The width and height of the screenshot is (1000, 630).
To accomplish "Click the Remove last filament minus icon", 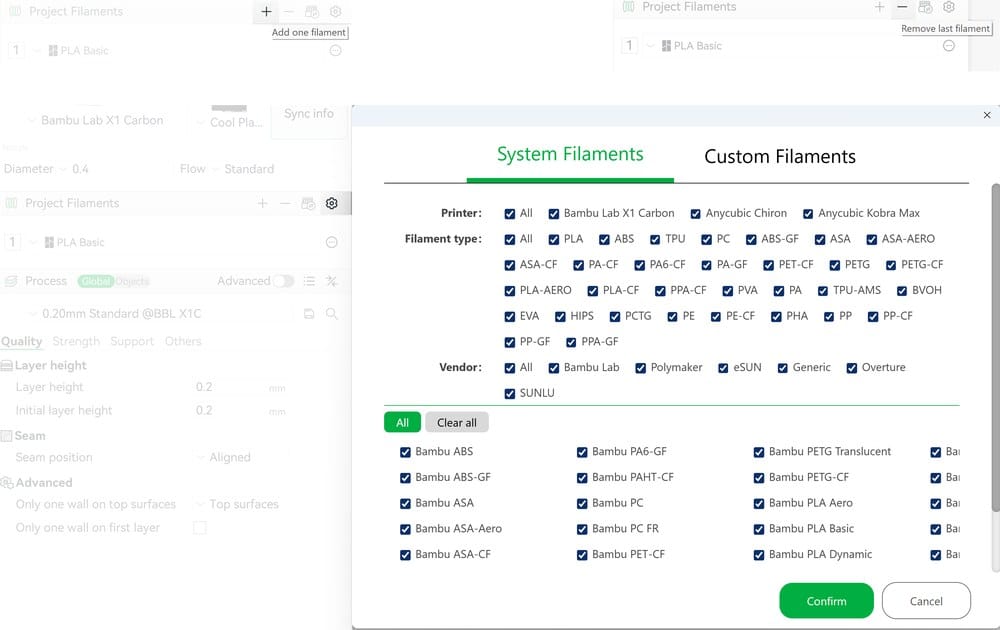I will click(x=902, y=7).
